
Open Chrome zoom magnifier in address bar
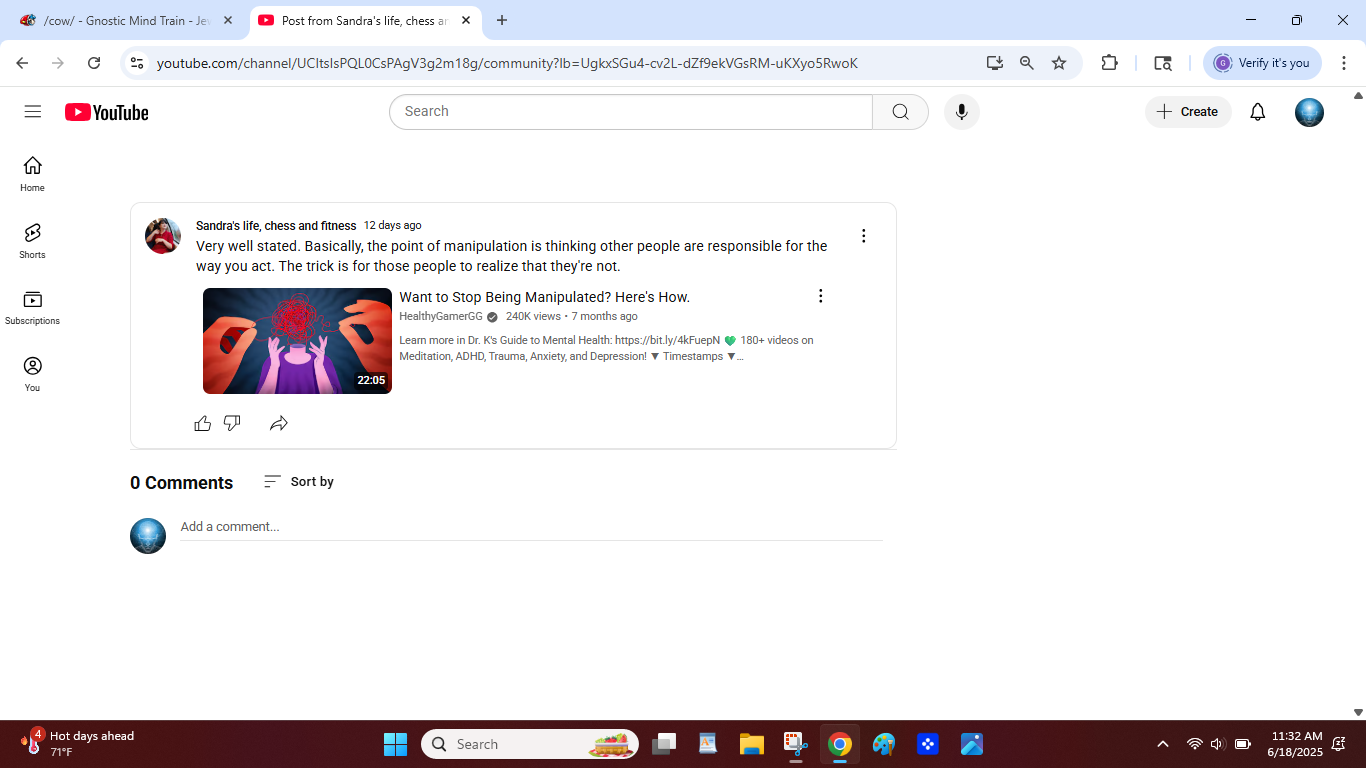[x=1027, y=63]
